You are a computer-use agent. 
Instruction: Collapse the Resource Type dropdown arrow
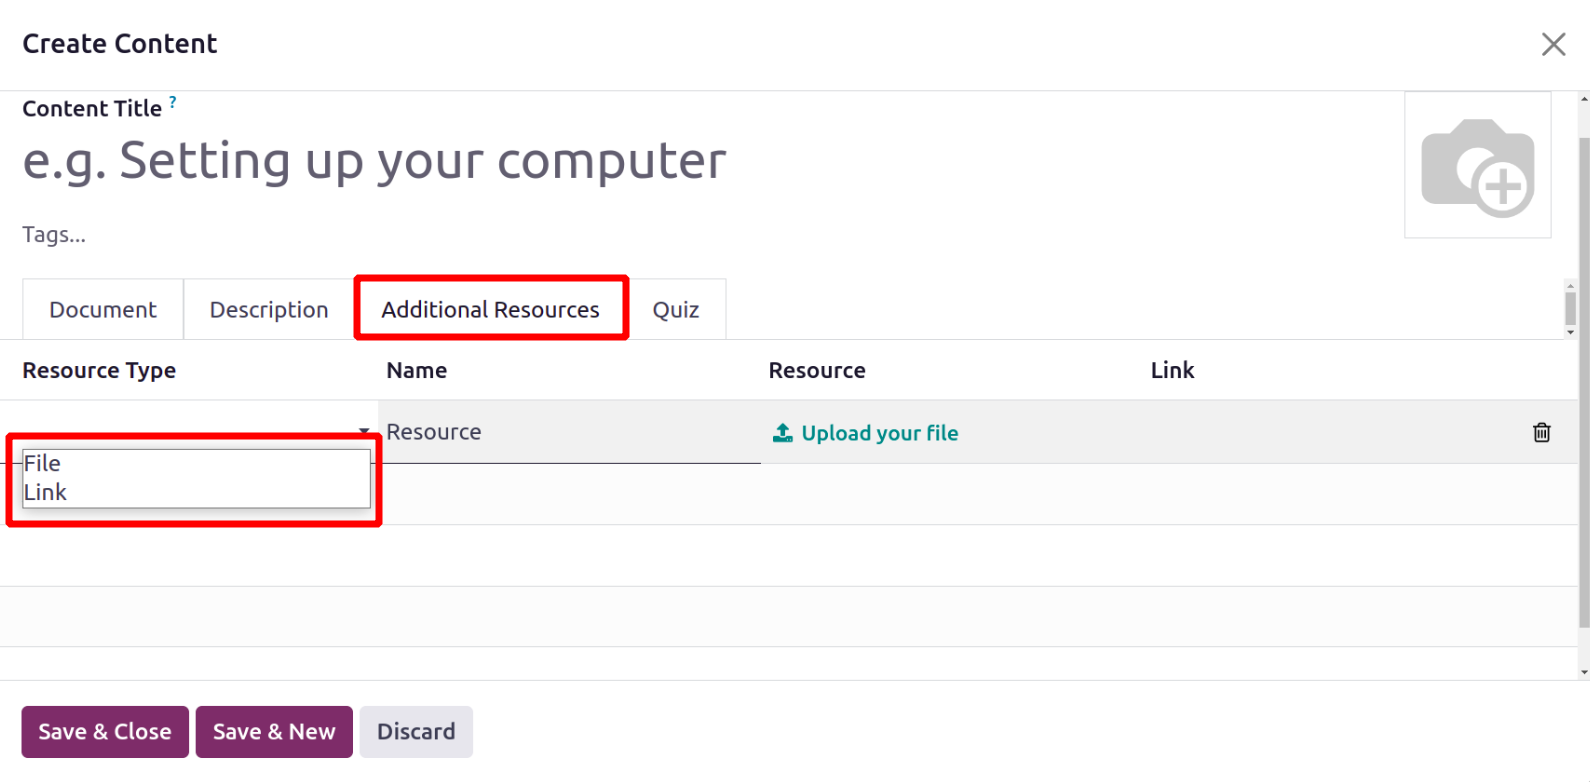pyautogui.click(x=364, y=431)
